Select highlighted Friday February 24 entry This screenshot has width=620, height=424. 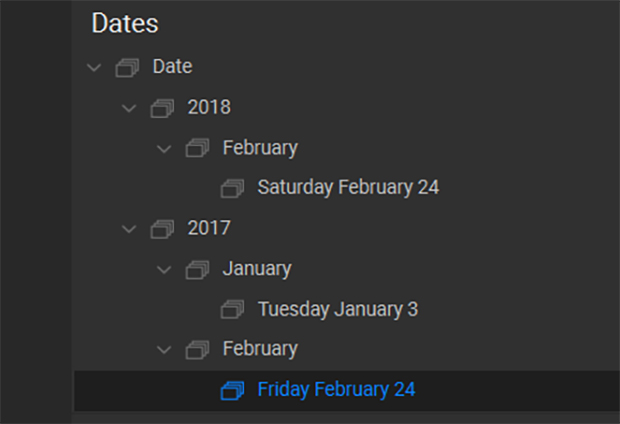point(347,391)
